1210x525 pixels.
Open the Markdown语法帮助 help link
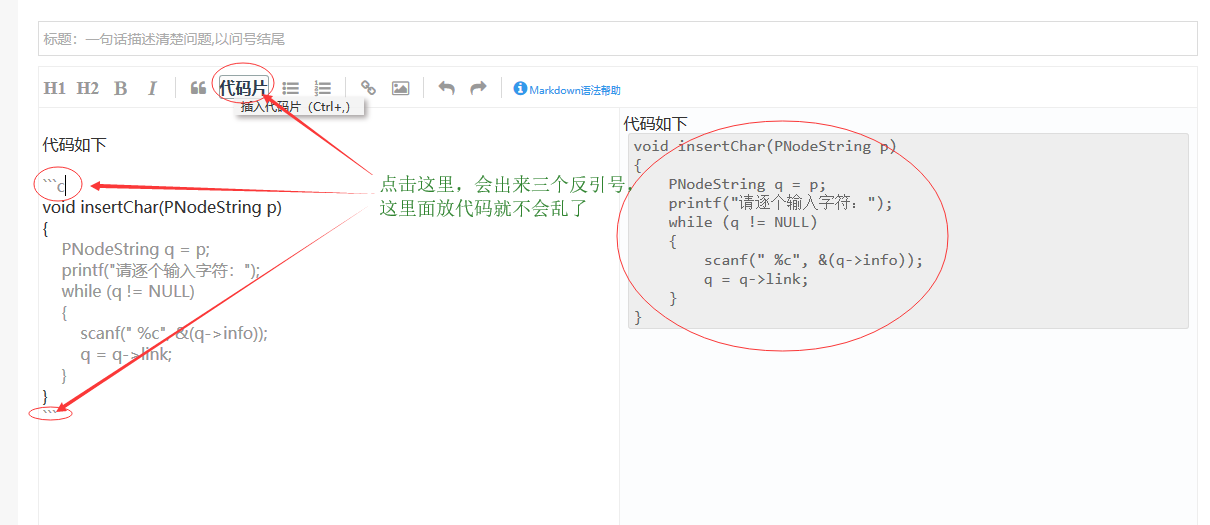click(x=575, y=90)
